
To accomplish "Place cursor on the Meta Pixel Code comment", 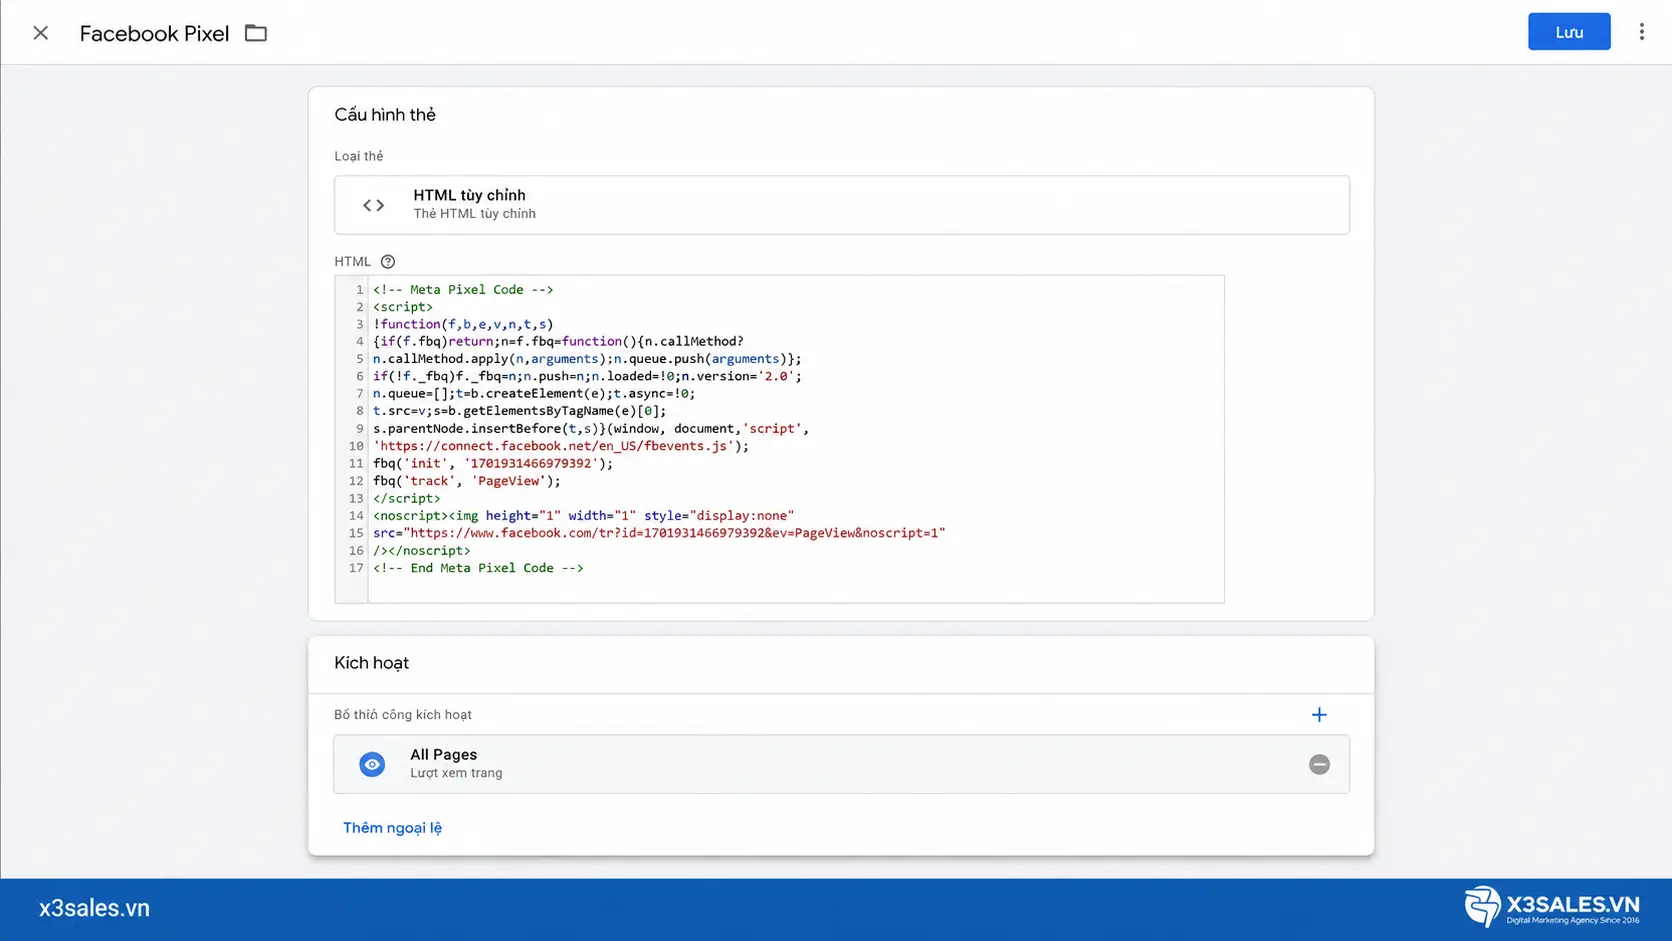I will pyautogui.click(x=463, y=290).
